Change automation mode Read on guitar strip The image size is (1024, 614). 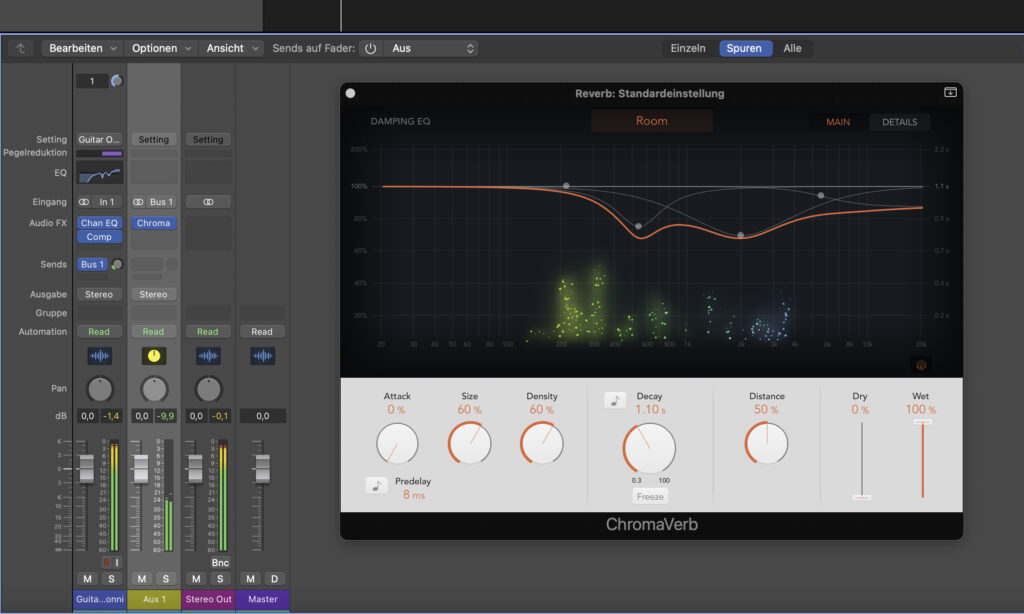click(99, 332)
